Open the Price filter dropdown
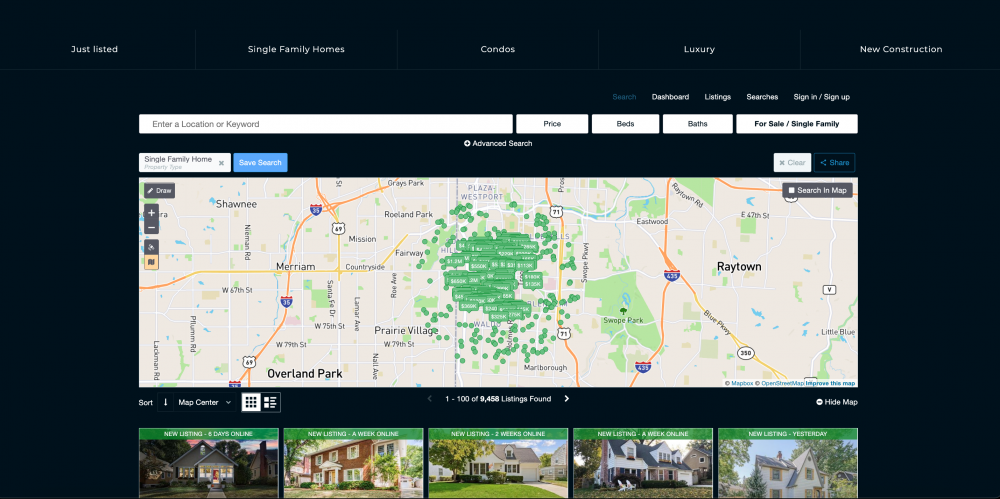 551,124
